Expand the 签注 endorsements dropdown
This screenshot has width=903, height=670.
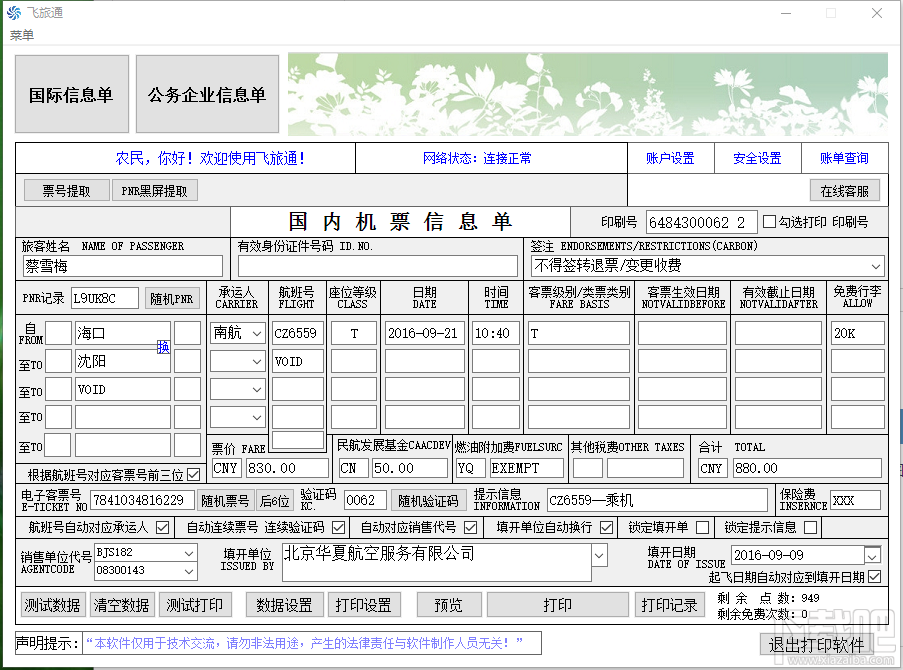875,266
